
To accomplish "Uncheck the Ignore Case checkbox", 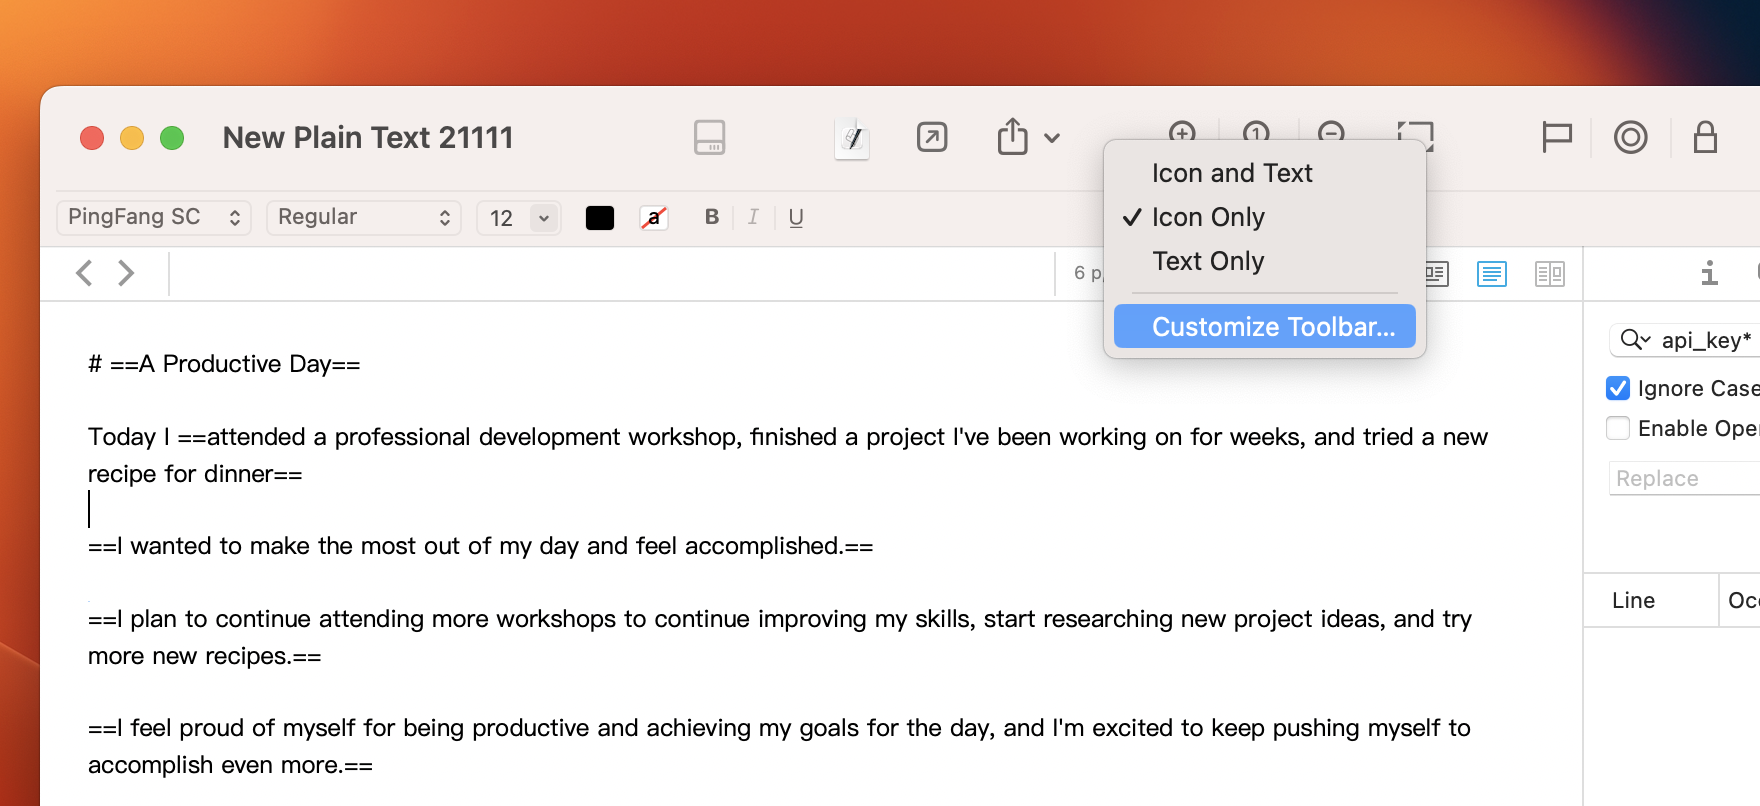I will click(x=1617, y=388).
